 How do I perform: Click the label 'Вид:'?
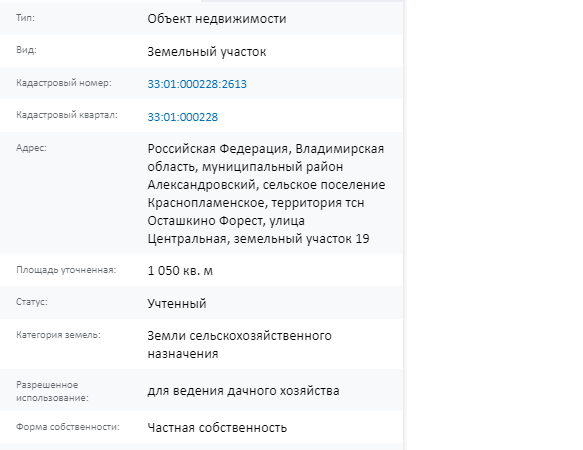tap(26, 50)
